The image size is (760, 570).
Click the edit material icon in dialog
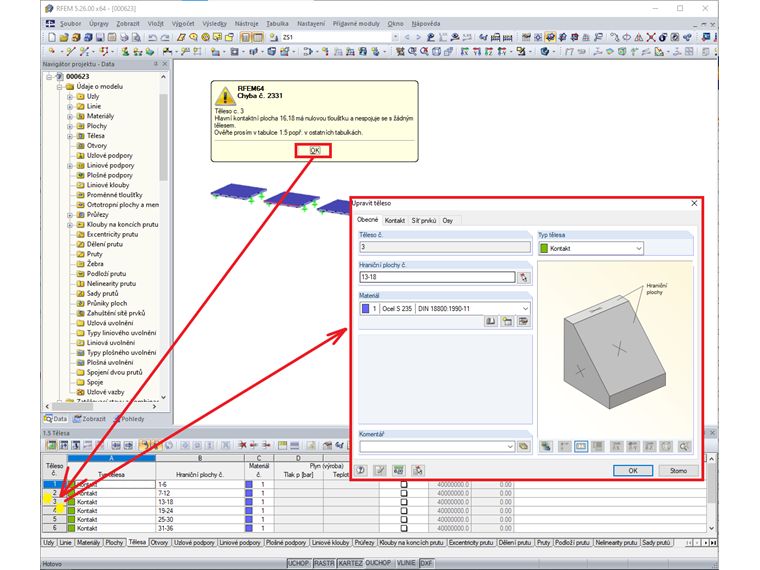pos(523,321)
